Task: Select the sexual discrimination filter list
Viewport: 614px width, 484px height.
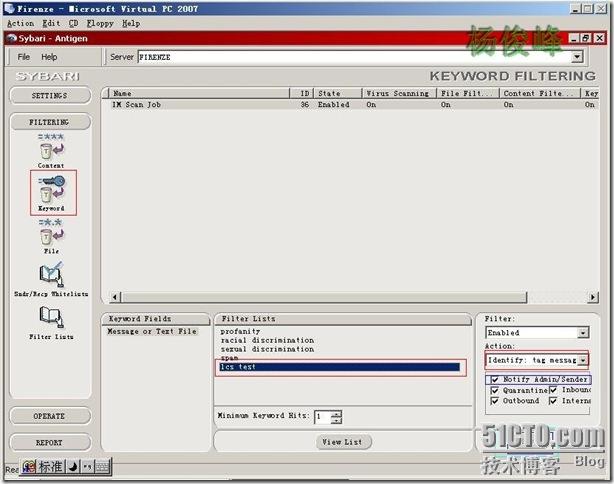Action: pyautogui.click(x=267, y=349)
